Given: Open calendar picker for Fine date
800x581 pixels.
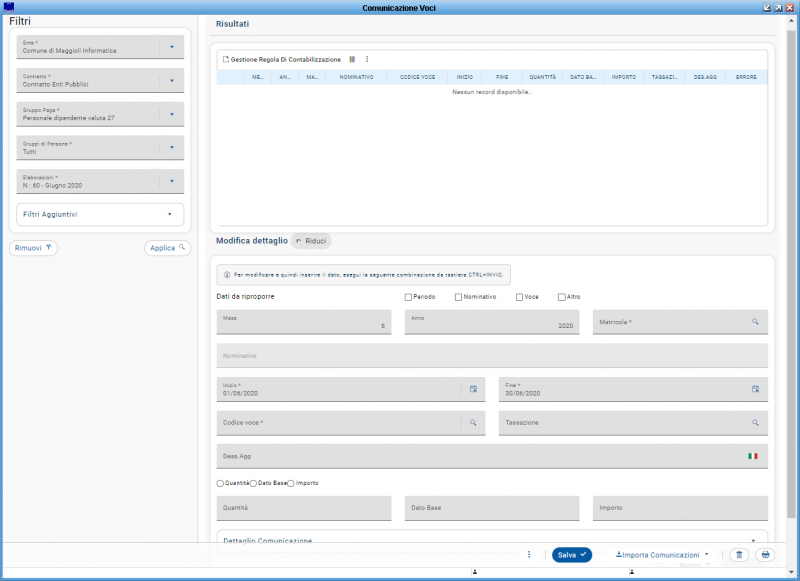Looking at the screenshot, I should point(756,389).
